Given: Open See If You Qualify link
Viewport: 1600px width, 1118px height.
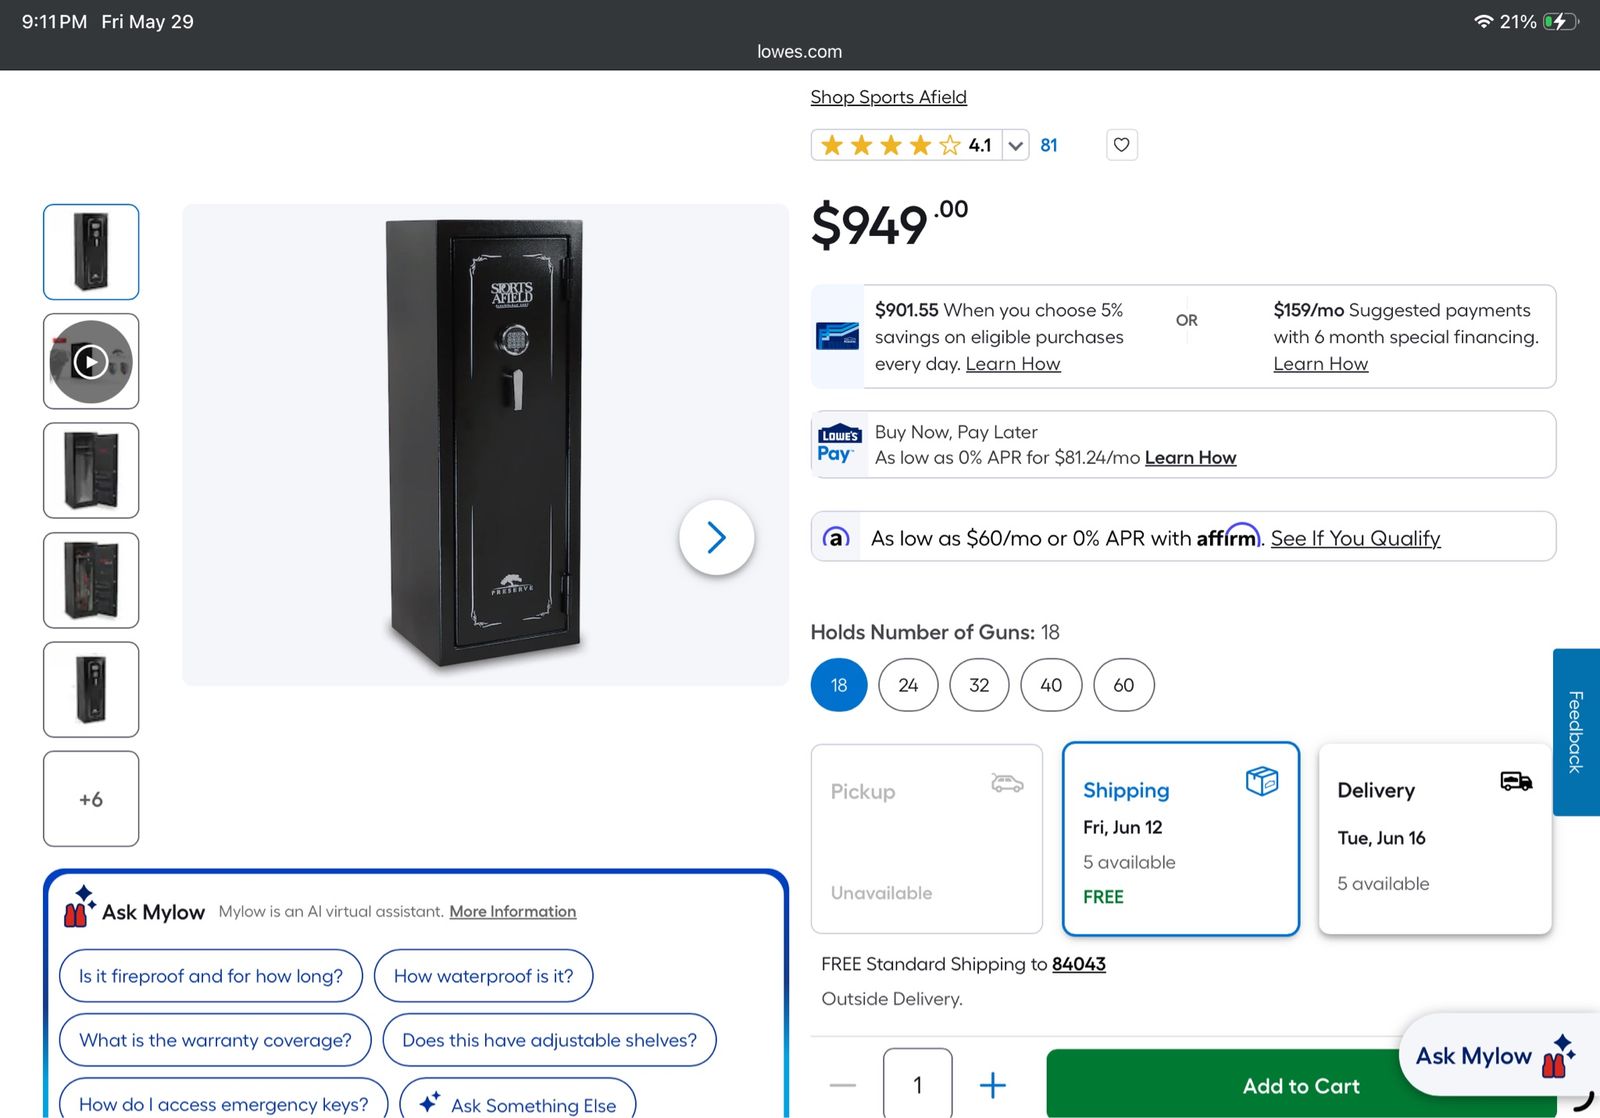Looking at the screenshot, I should [1355, 538].
